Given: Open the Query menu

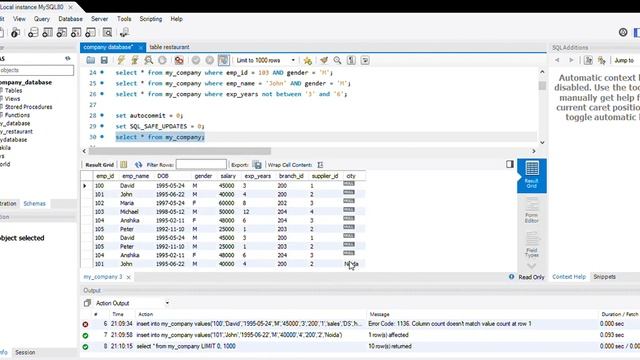Looking at the screenshot, I should [x=42, y=19].
